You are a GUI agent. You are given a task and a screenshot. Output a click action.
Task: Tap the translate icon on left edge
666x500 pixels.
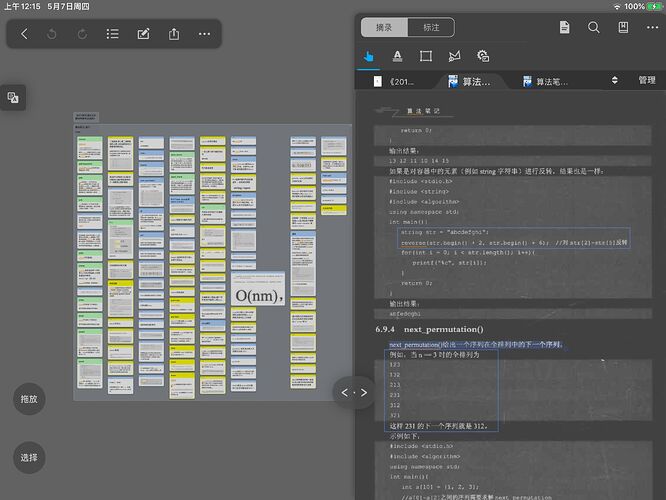(13, 98)
